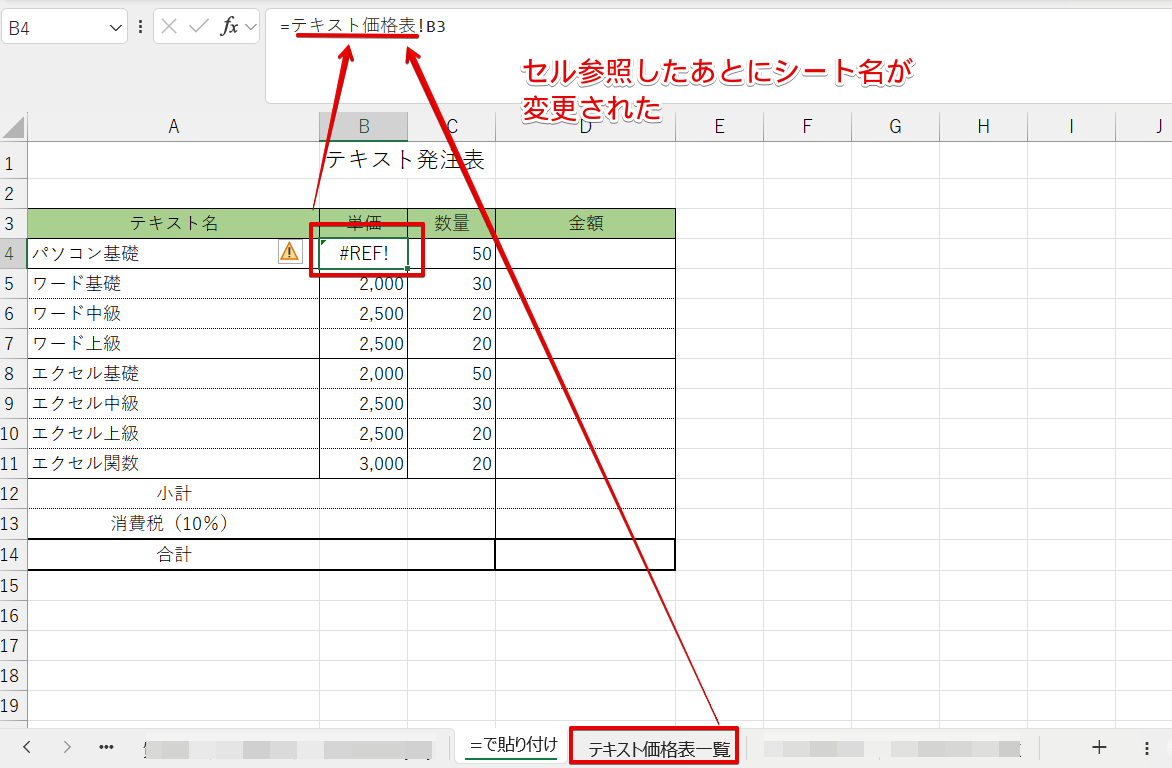Viewport: 1172px width, 768px height.
Task: Select the #REF! error cell B4
Action: click(364, 254)
